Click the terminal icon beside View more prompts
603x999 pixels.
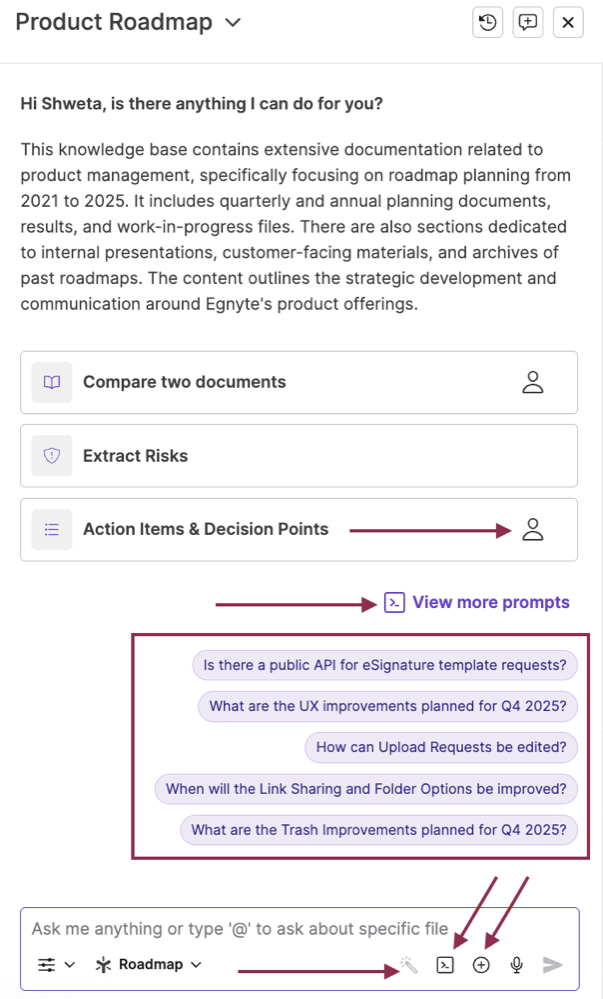394,602
